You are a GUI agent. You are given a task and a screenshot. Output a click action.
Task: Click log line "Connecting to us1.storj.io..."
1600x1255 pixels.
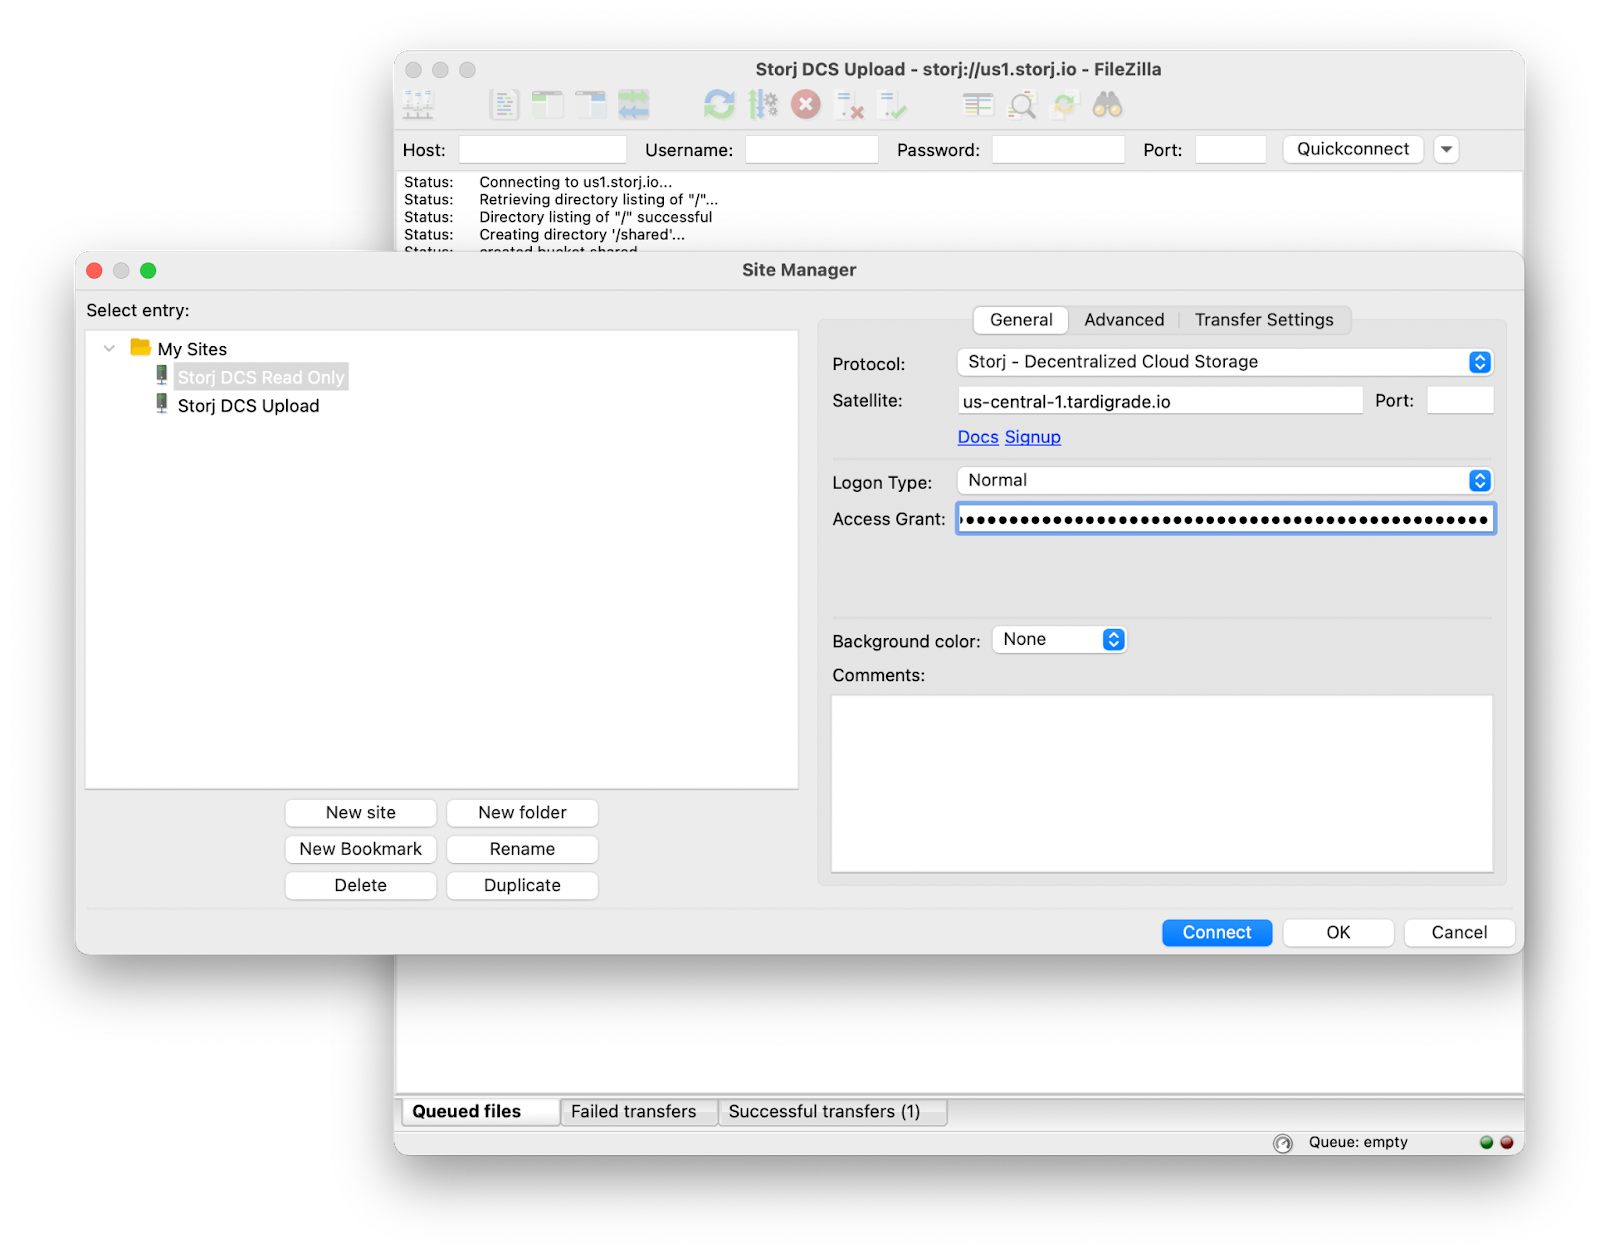[576, 182]
